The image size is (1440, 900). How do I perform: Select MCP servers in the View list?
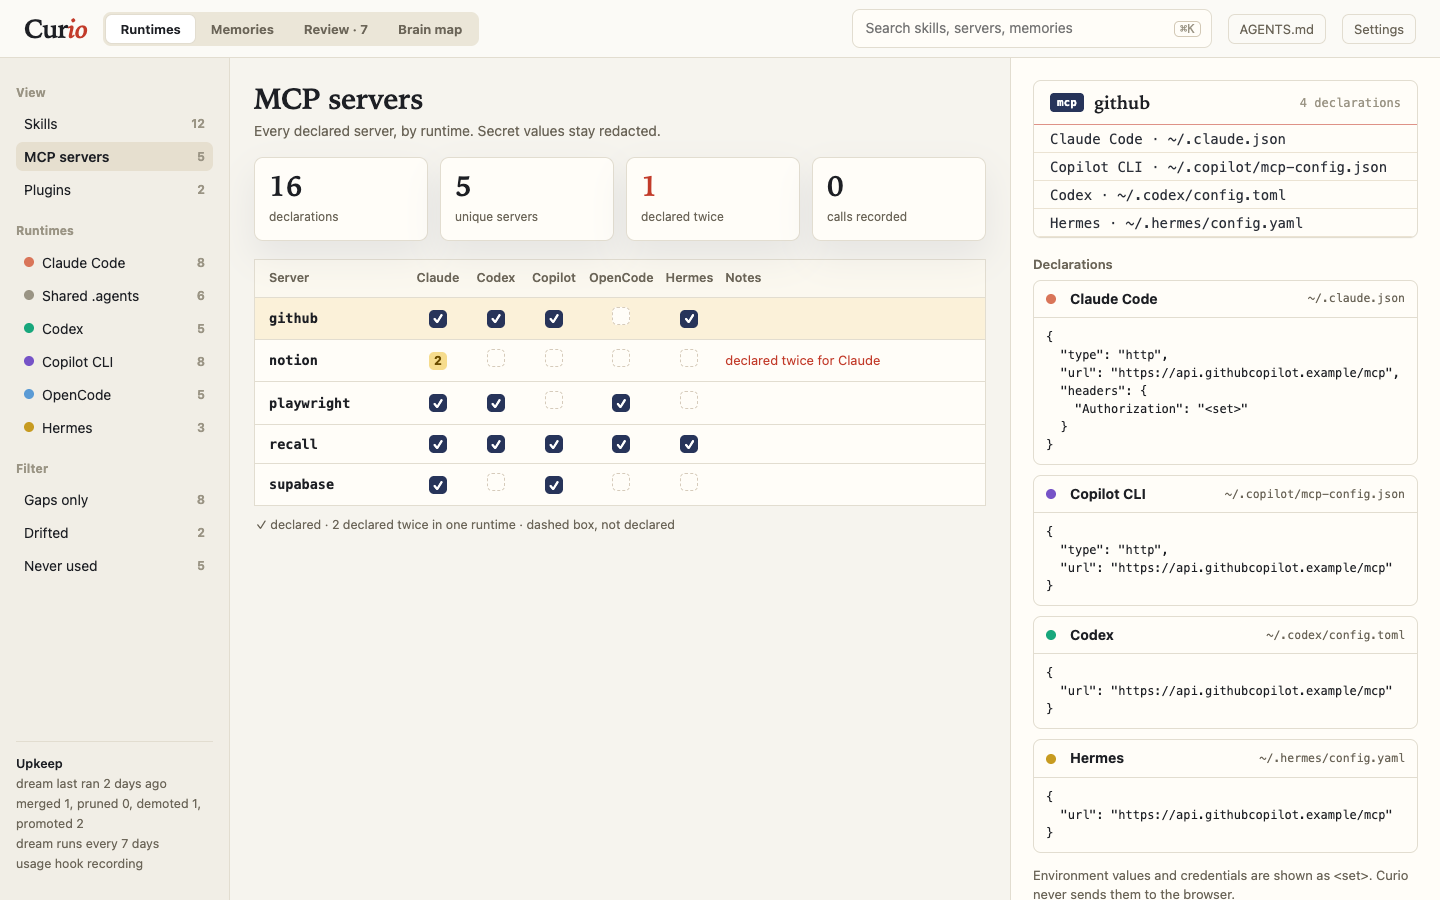pyautogui.click(x=114, y=157)
